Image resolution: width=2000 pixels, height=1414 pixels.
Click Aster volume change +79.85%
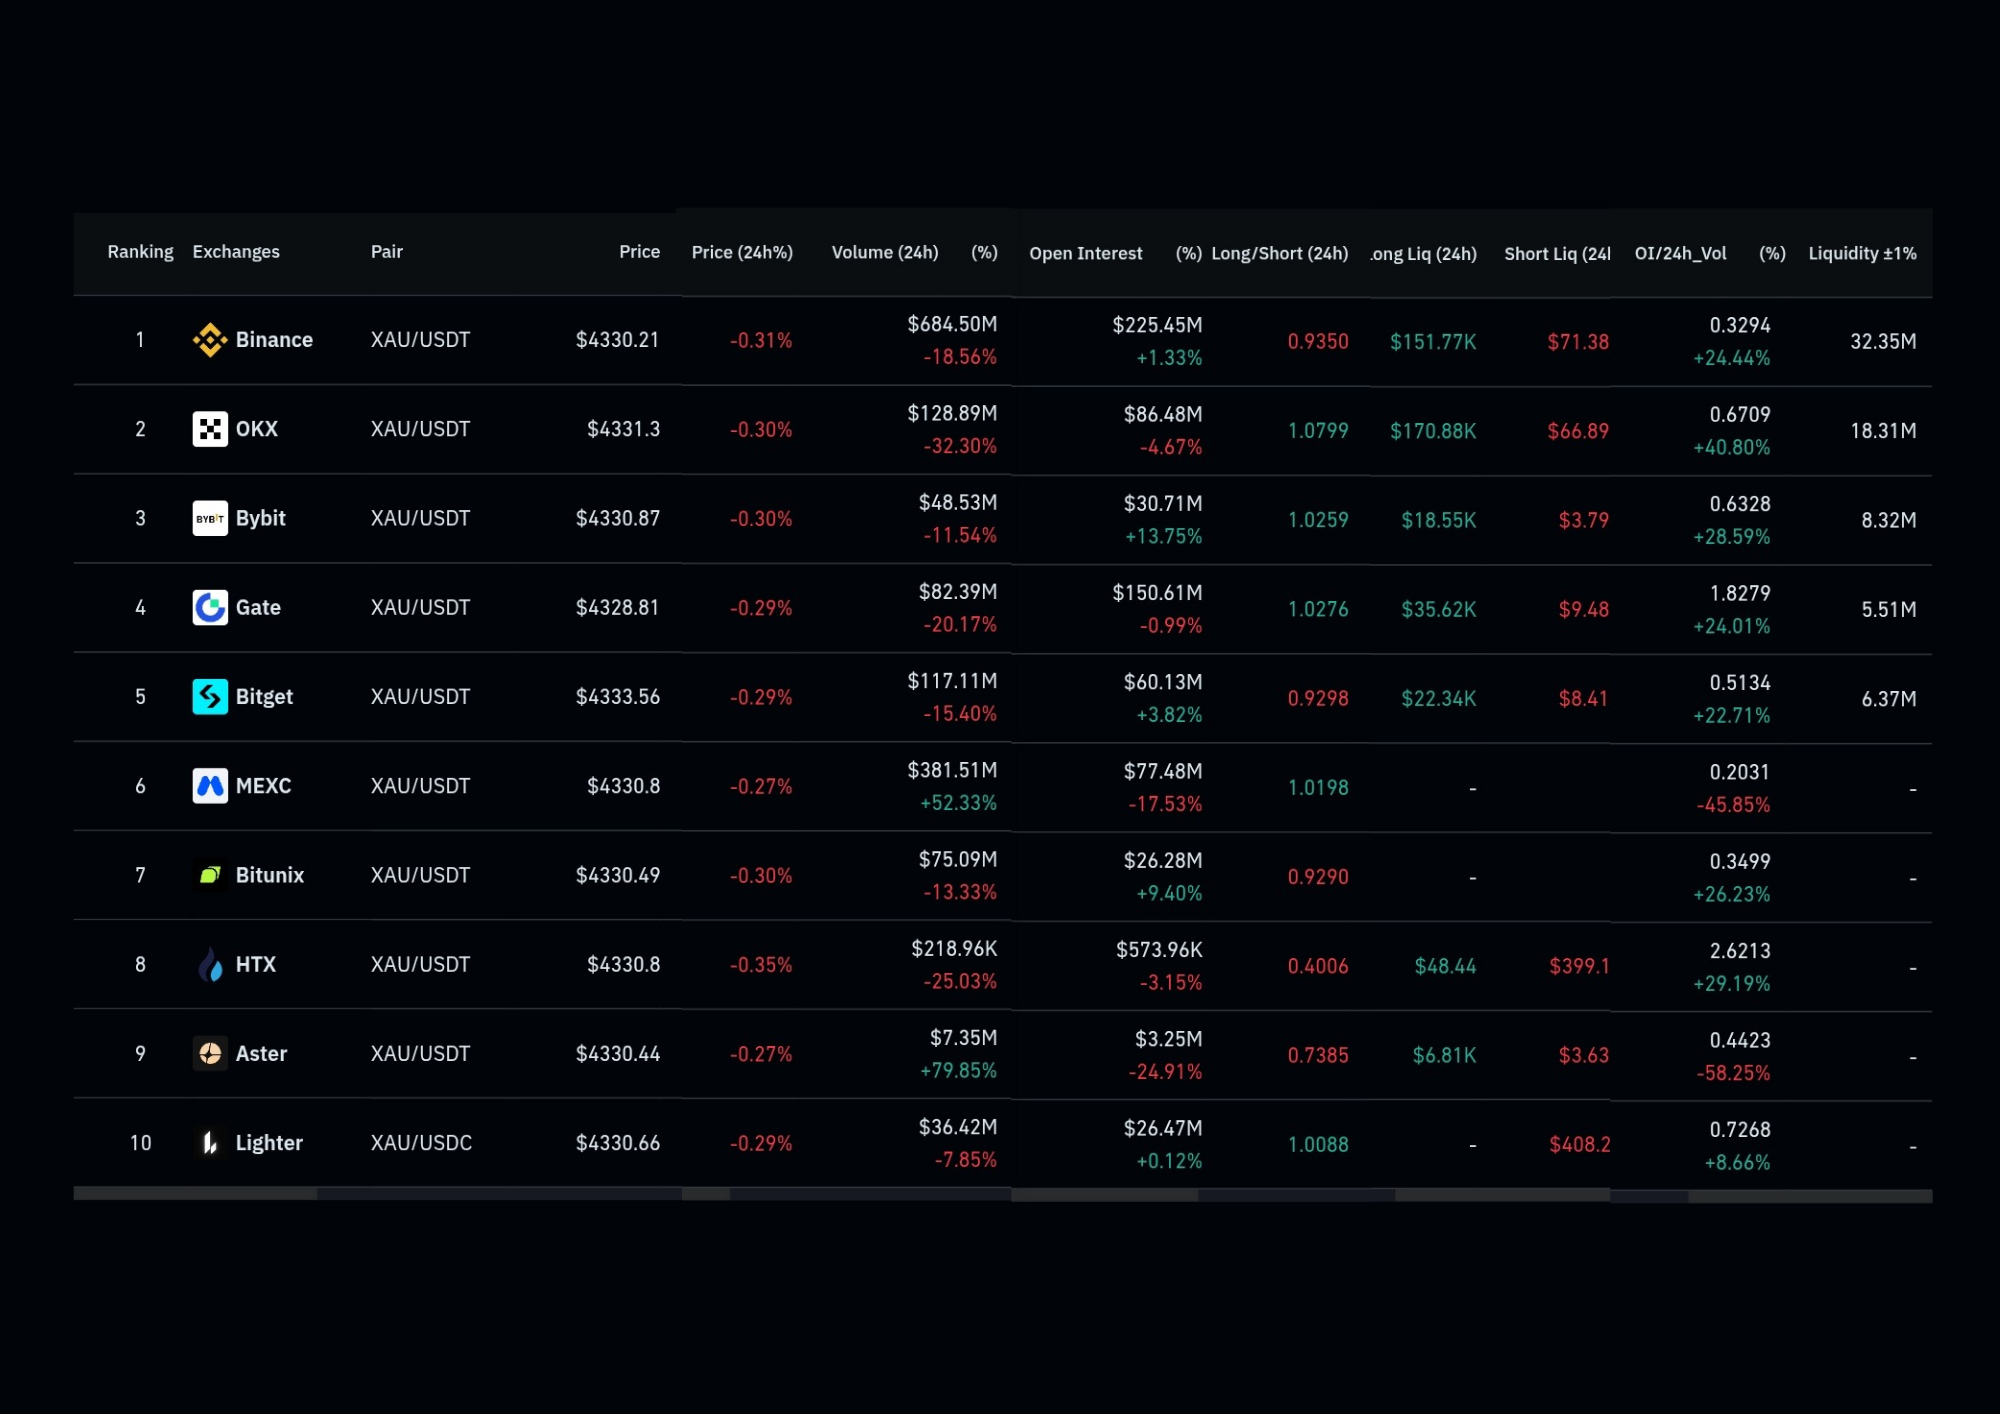point(958,1071)
